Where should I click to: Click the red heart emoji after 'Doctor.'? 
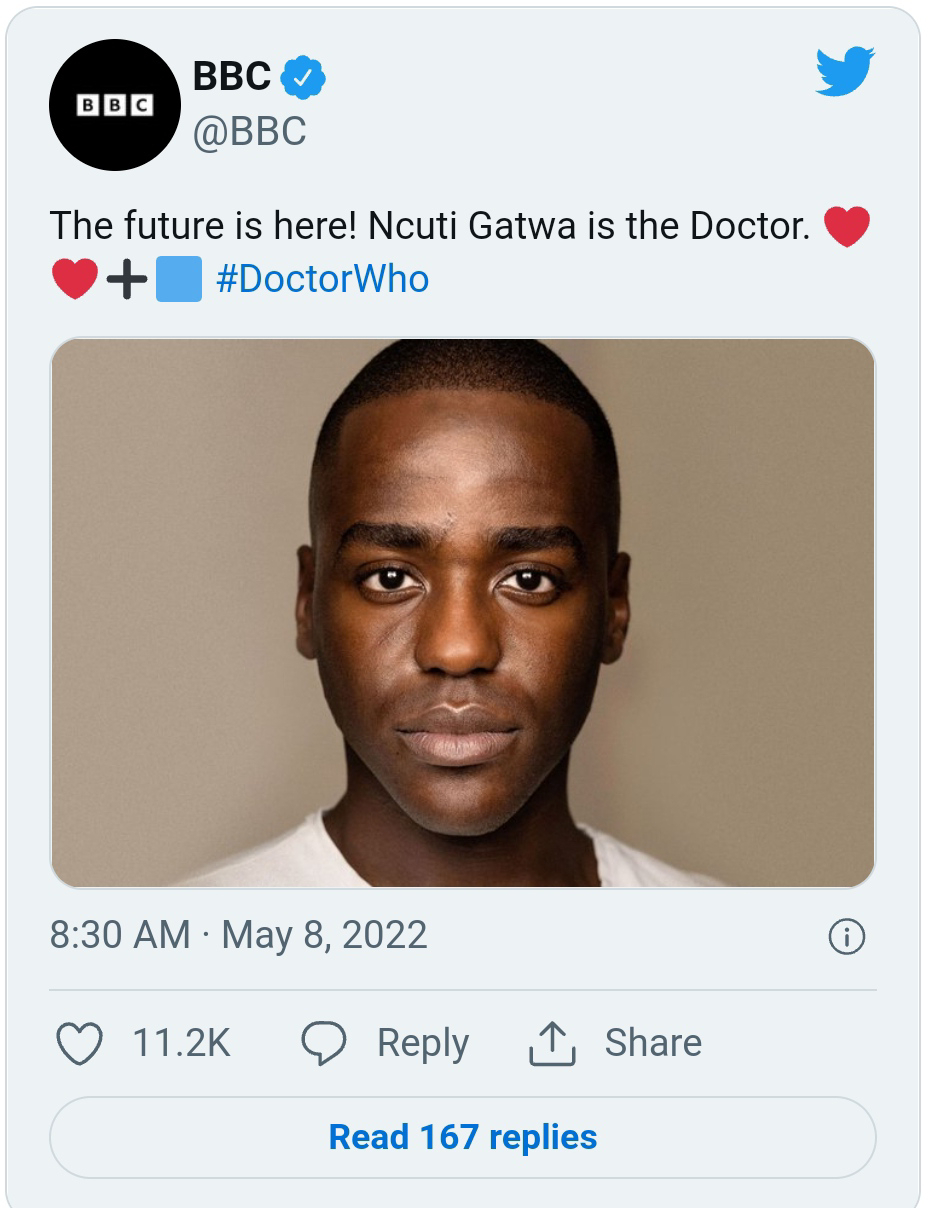pos(846,226)
